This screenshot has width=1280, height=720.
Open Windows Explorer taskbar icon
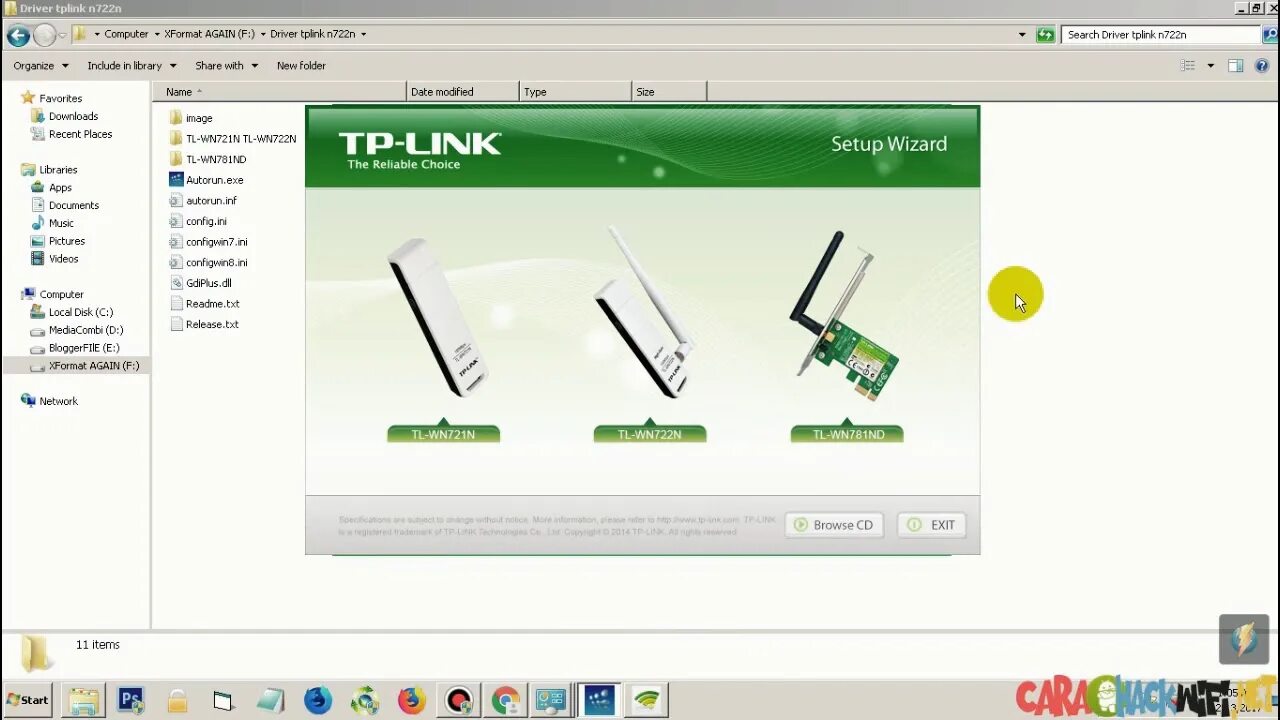pos(84,700)
